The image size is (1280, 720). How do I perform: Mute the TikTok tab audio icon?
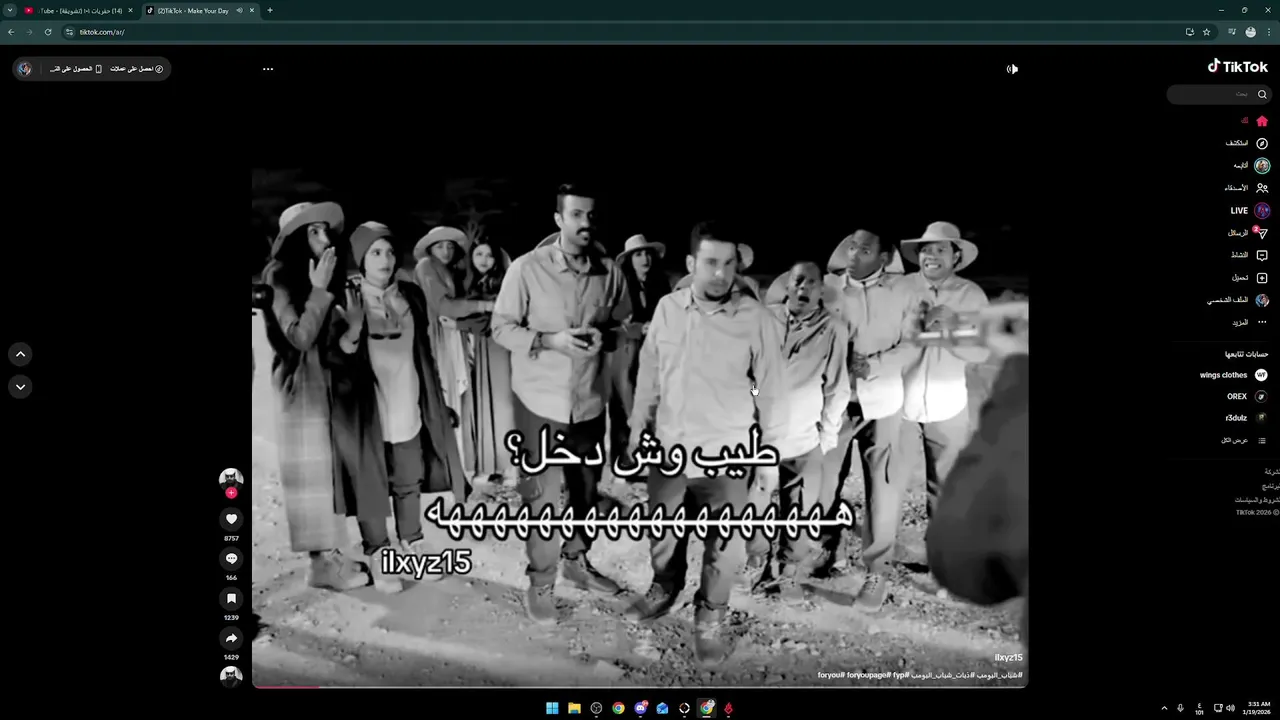point(239,10)
